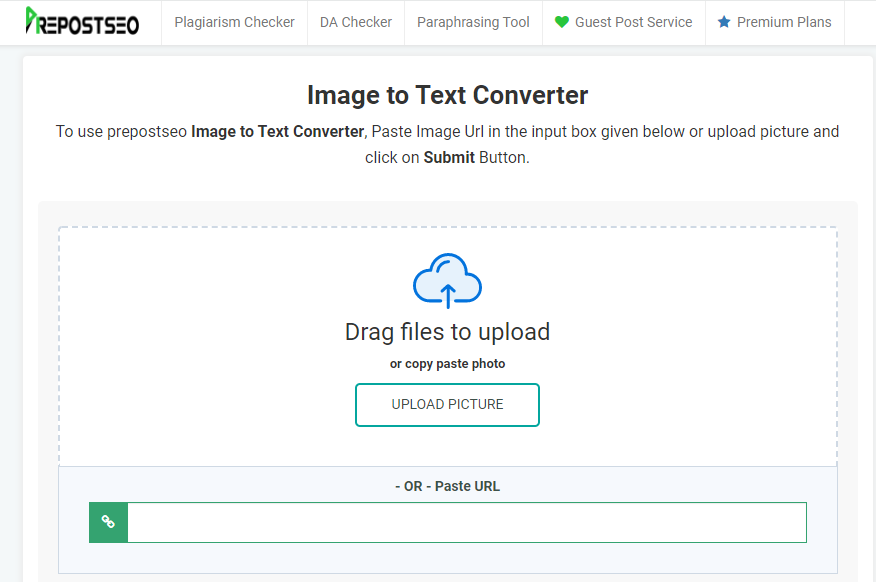Focus the Paste URL input field

pyautogui.click(x=467, y=522)
